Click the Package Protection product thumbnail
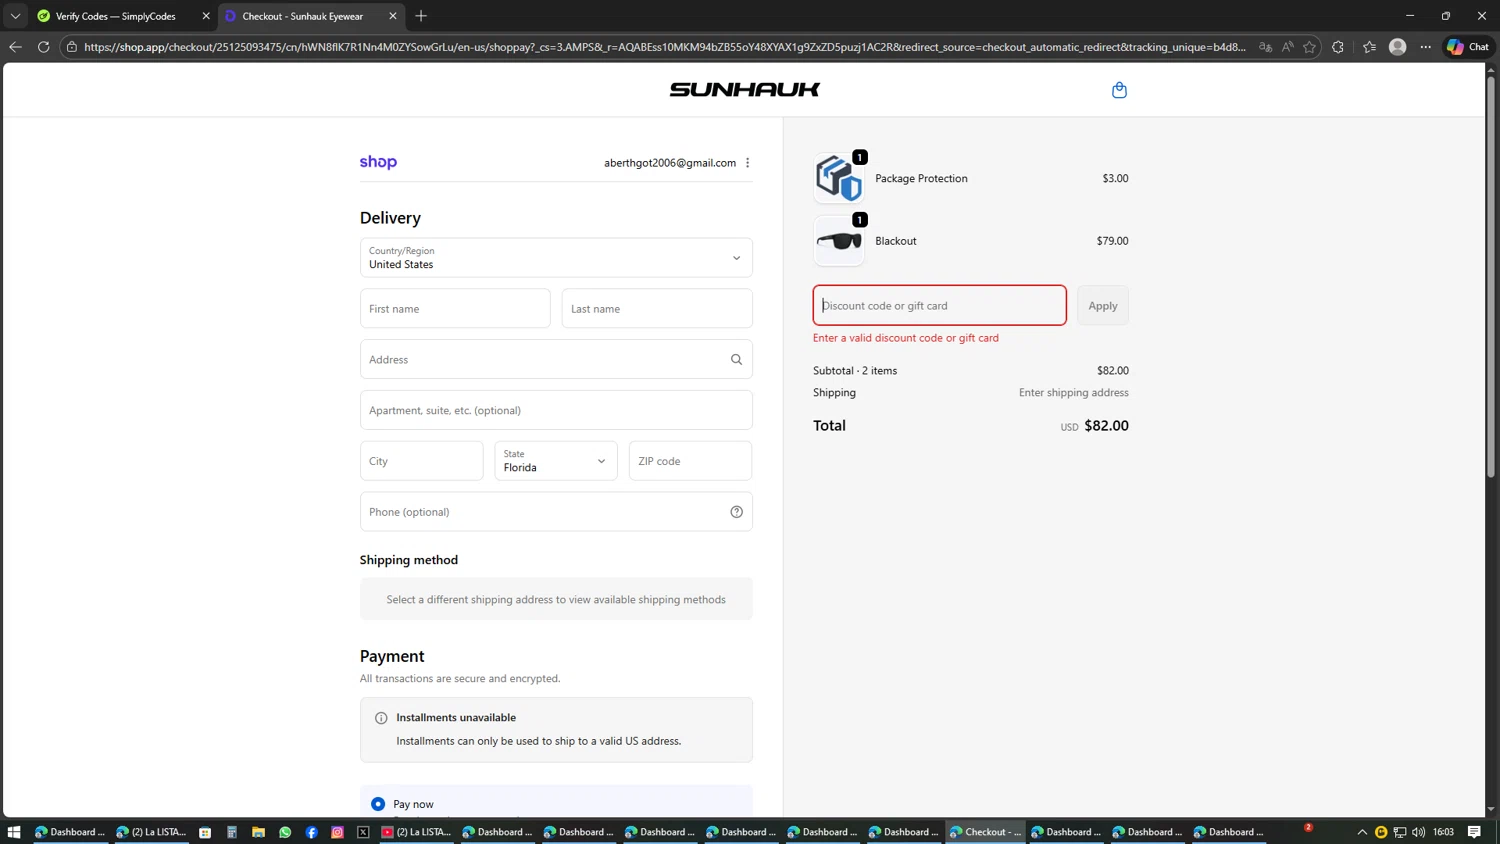This screenshot has width=1500, height=844. coord(839,178)
